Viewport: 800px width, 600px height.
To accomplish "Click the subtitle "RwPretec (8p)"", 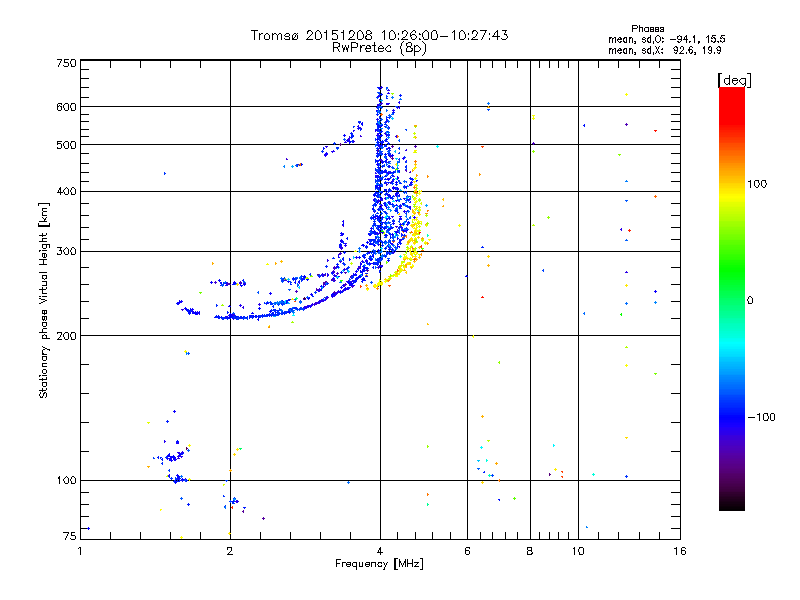I will (x=379, y=48).
